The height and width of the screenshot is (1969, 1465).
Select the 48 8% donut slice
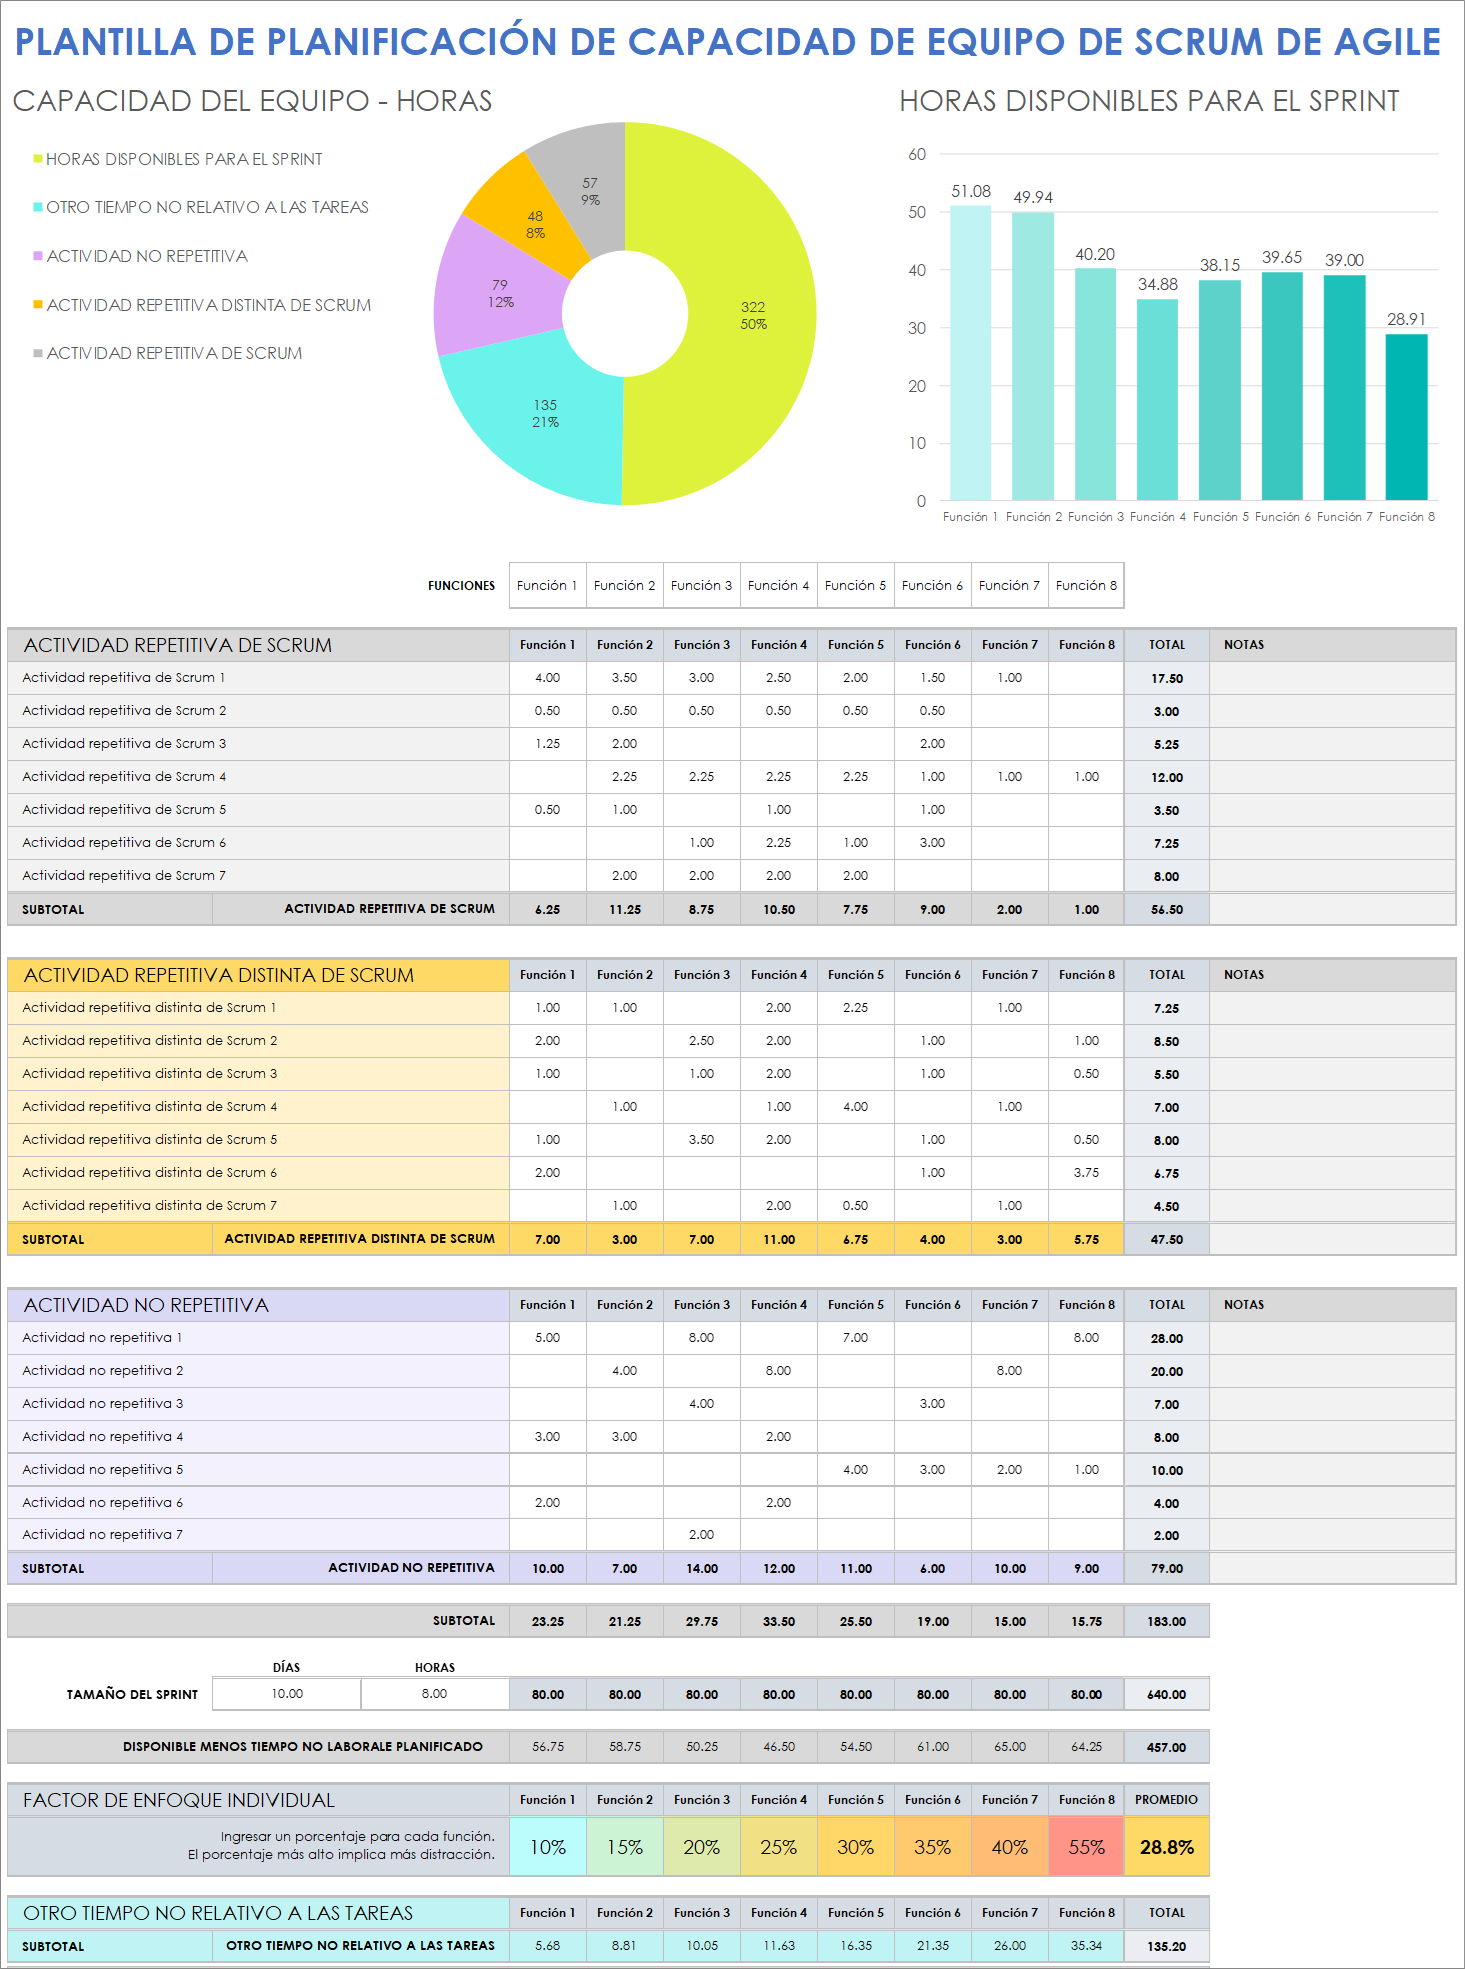click(x=535, y=224)
